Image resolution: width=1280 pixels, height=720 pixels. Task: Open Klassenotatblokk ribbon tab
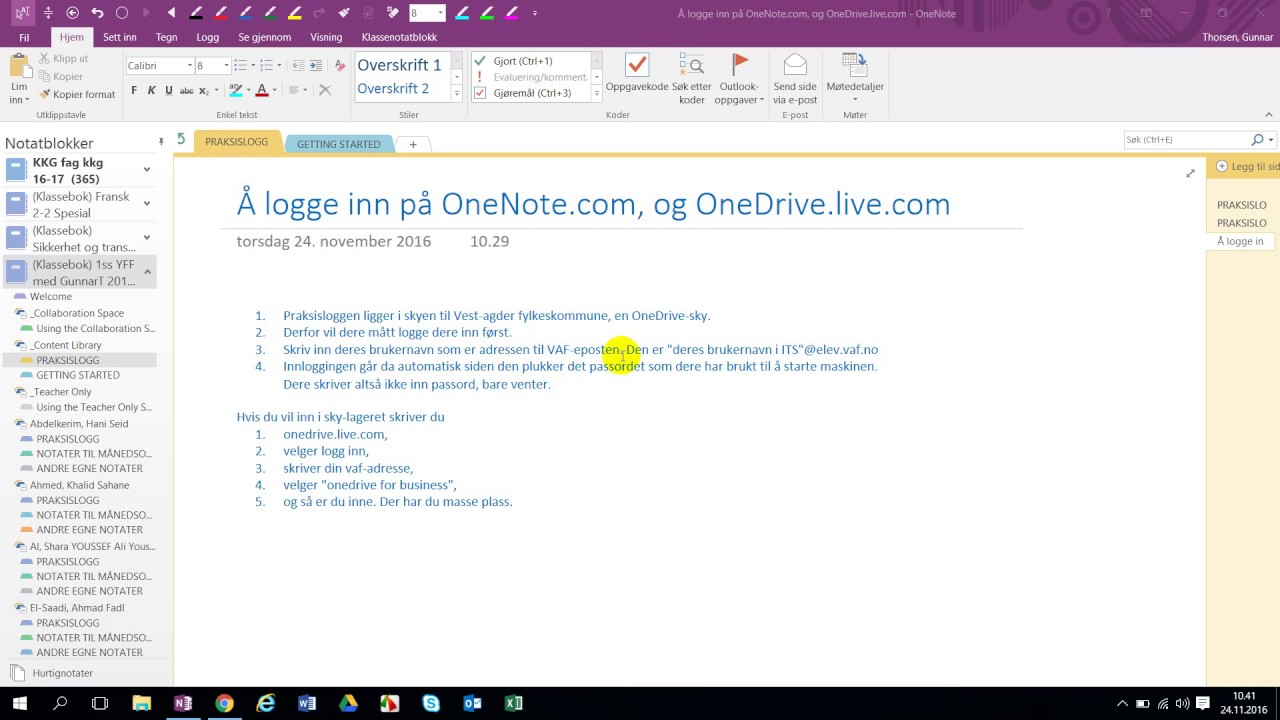pyautogui.click(x=400, y=37)
